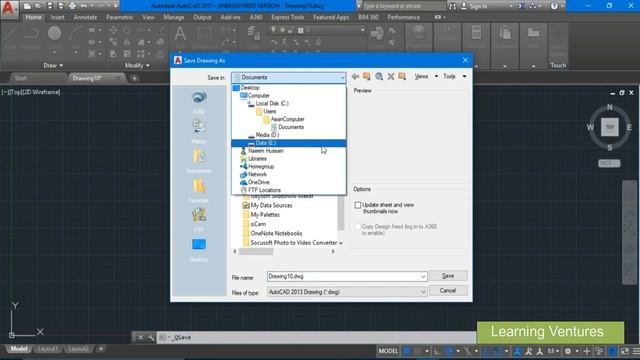Click the Workspace Switching gear icon
Screen dimensions: 640x360
click(x=568, y=351)
